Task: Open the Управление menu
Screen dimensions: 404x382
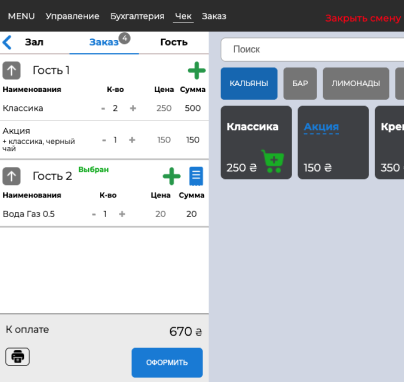Action: 72,16
